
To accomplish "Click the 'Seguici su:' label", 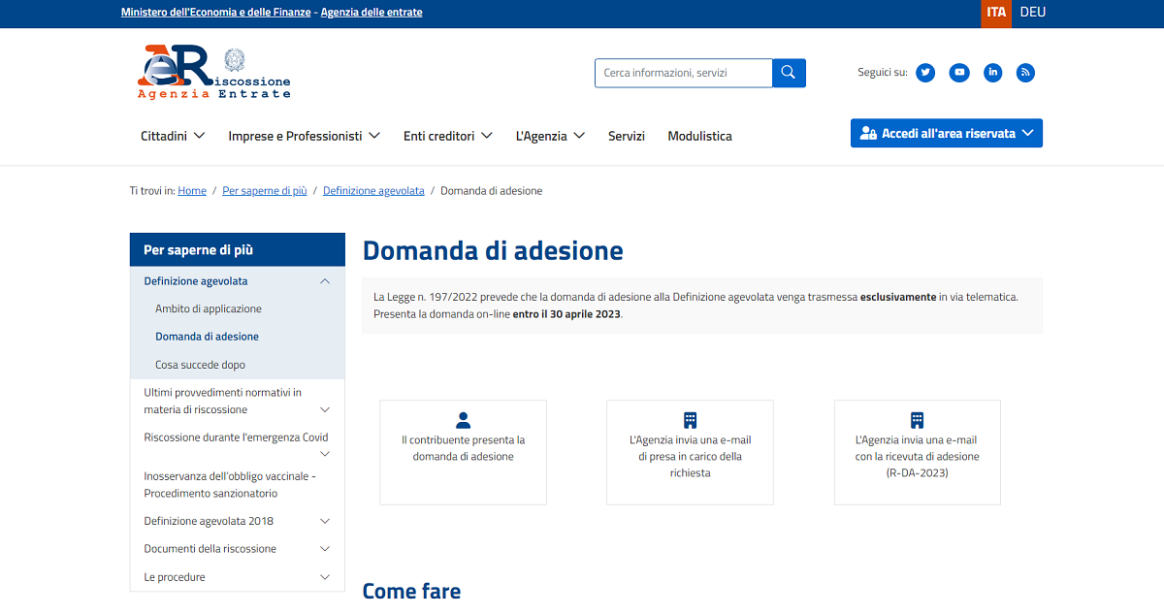I will click(882, 73).
